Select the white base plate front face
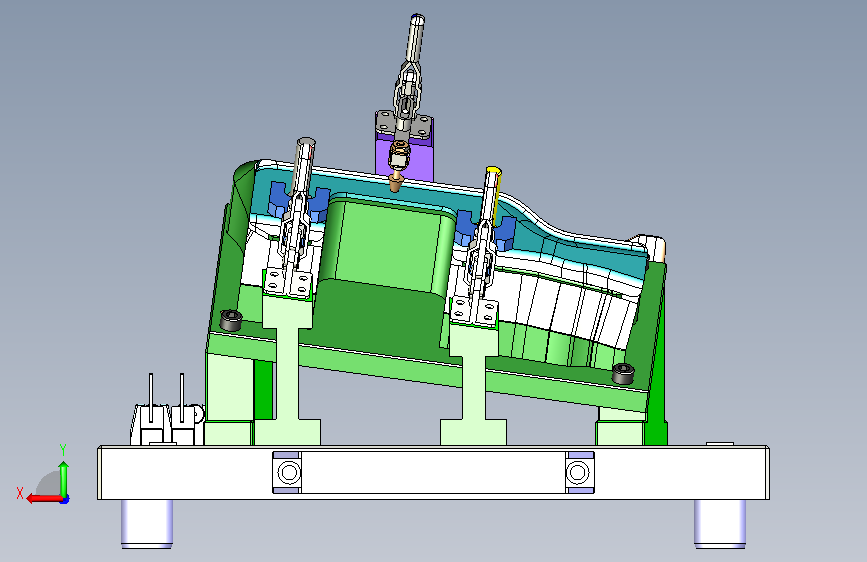Image resolution: width=867 pixels, height=562 pixels. tap(434, 473)
